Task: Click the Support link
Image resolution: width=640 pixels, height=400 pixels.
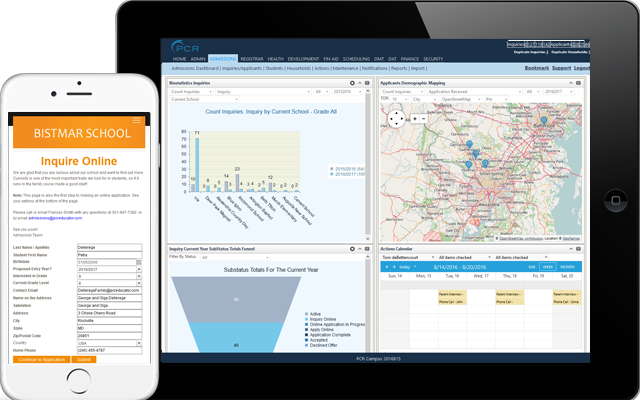Action: (561, 68)
